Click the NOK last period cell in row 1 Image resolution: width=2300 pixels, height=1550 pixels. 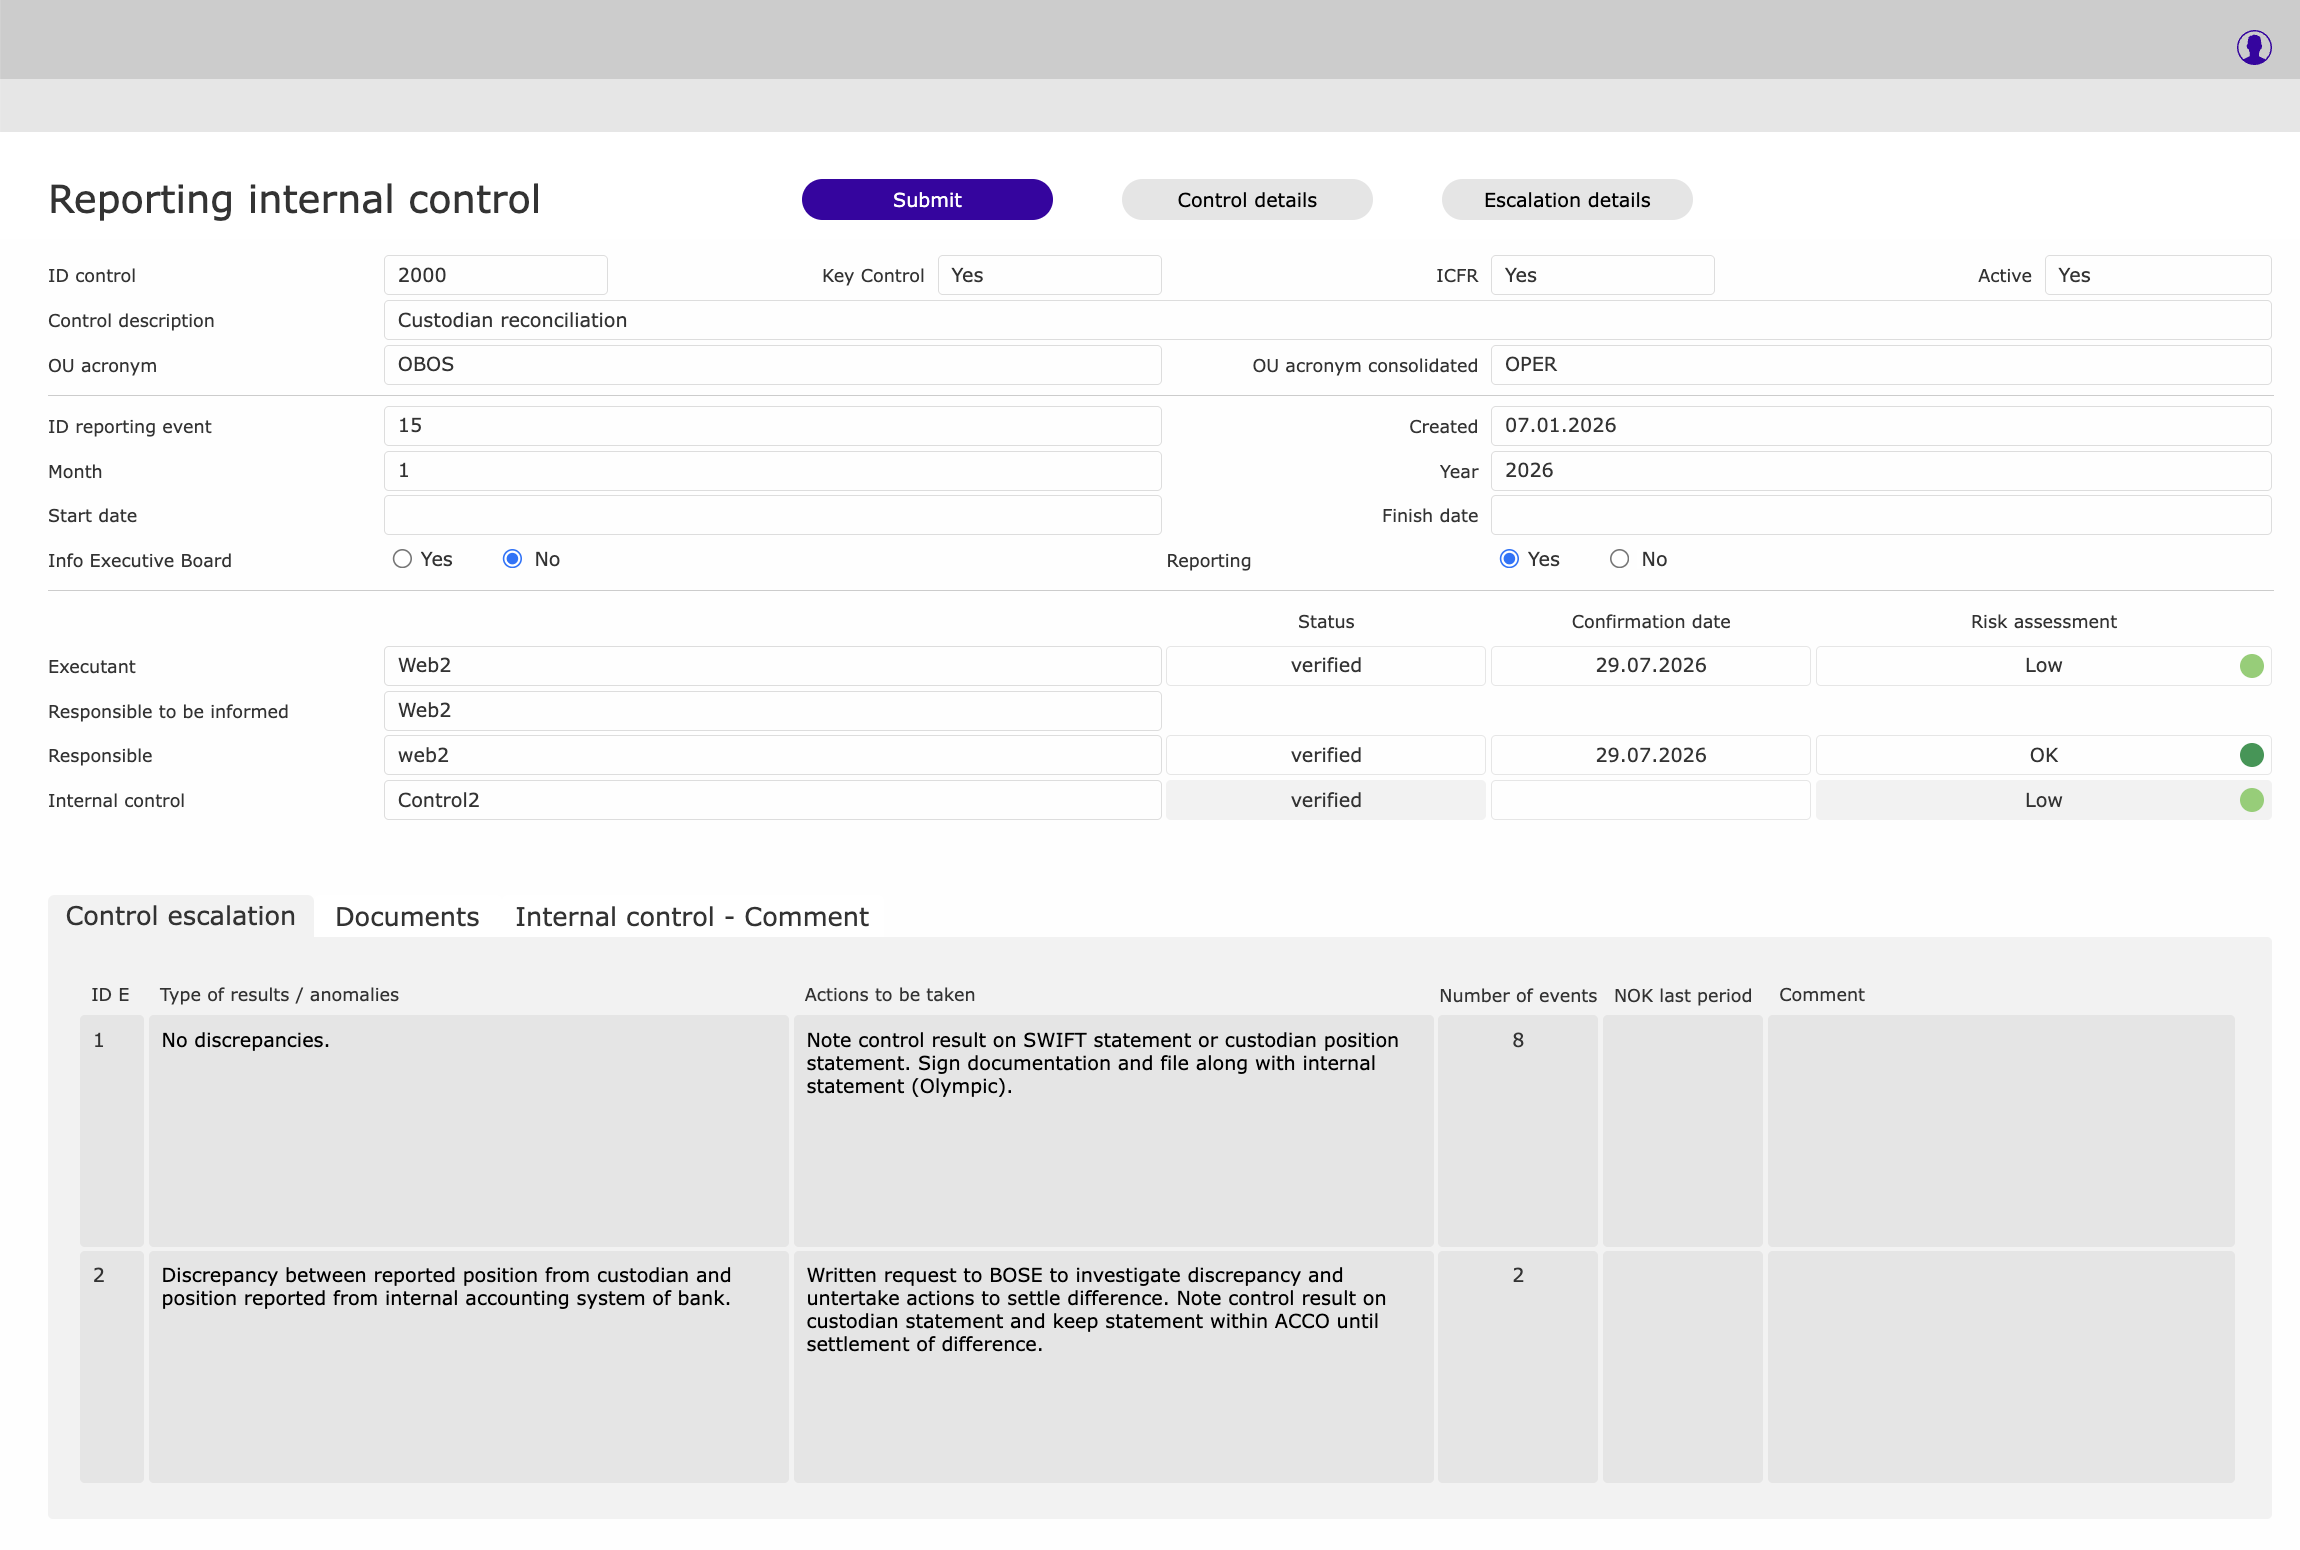point(1683,1131)
